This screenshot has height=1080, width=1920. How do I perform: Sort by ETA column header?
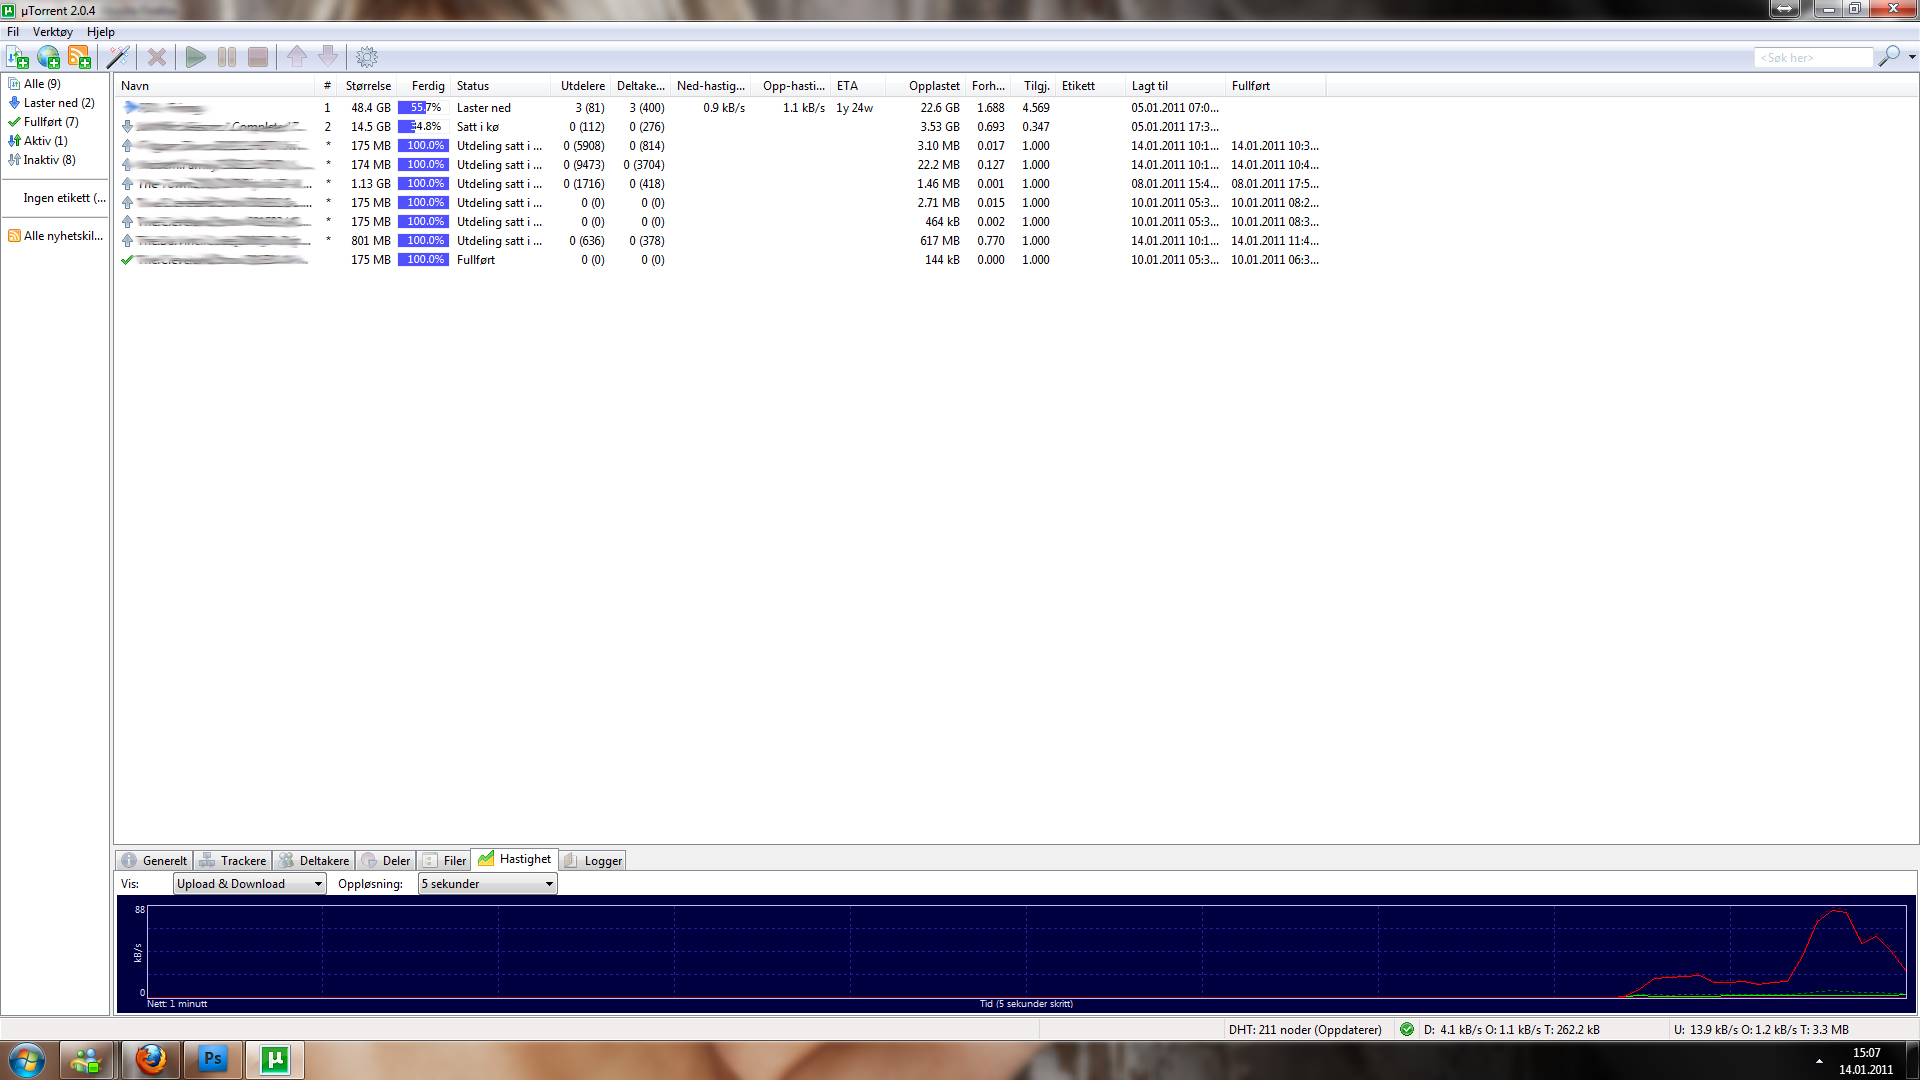(857, 86)
